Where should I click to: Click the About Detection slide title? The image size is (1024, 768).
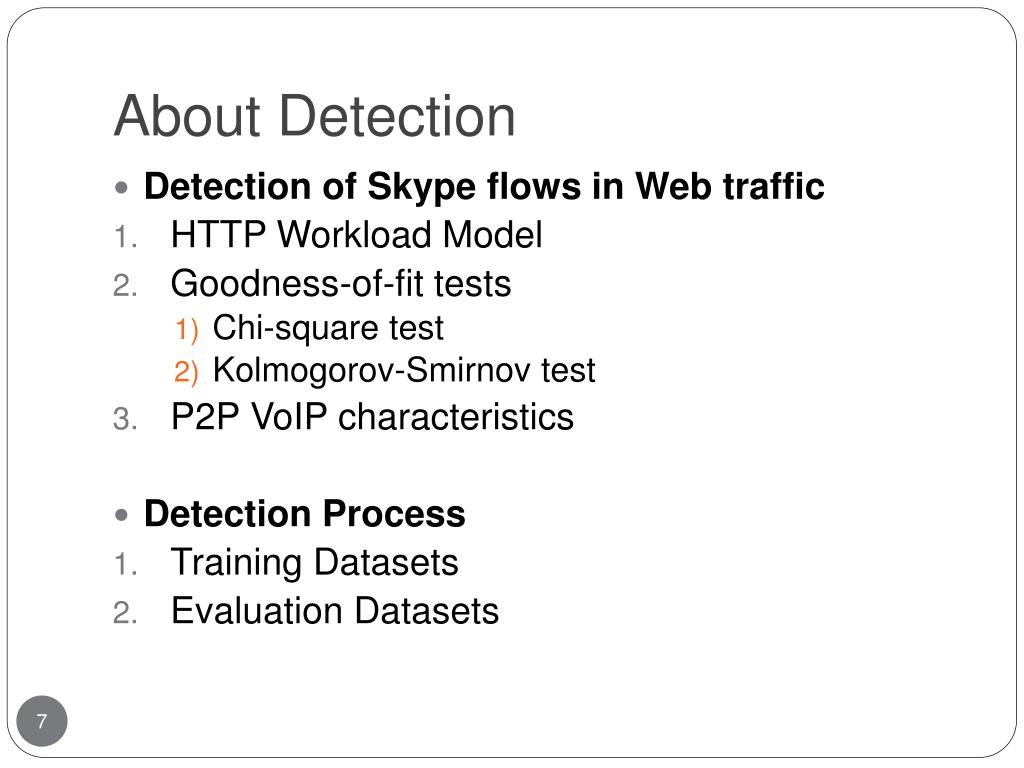pos(315,116)
